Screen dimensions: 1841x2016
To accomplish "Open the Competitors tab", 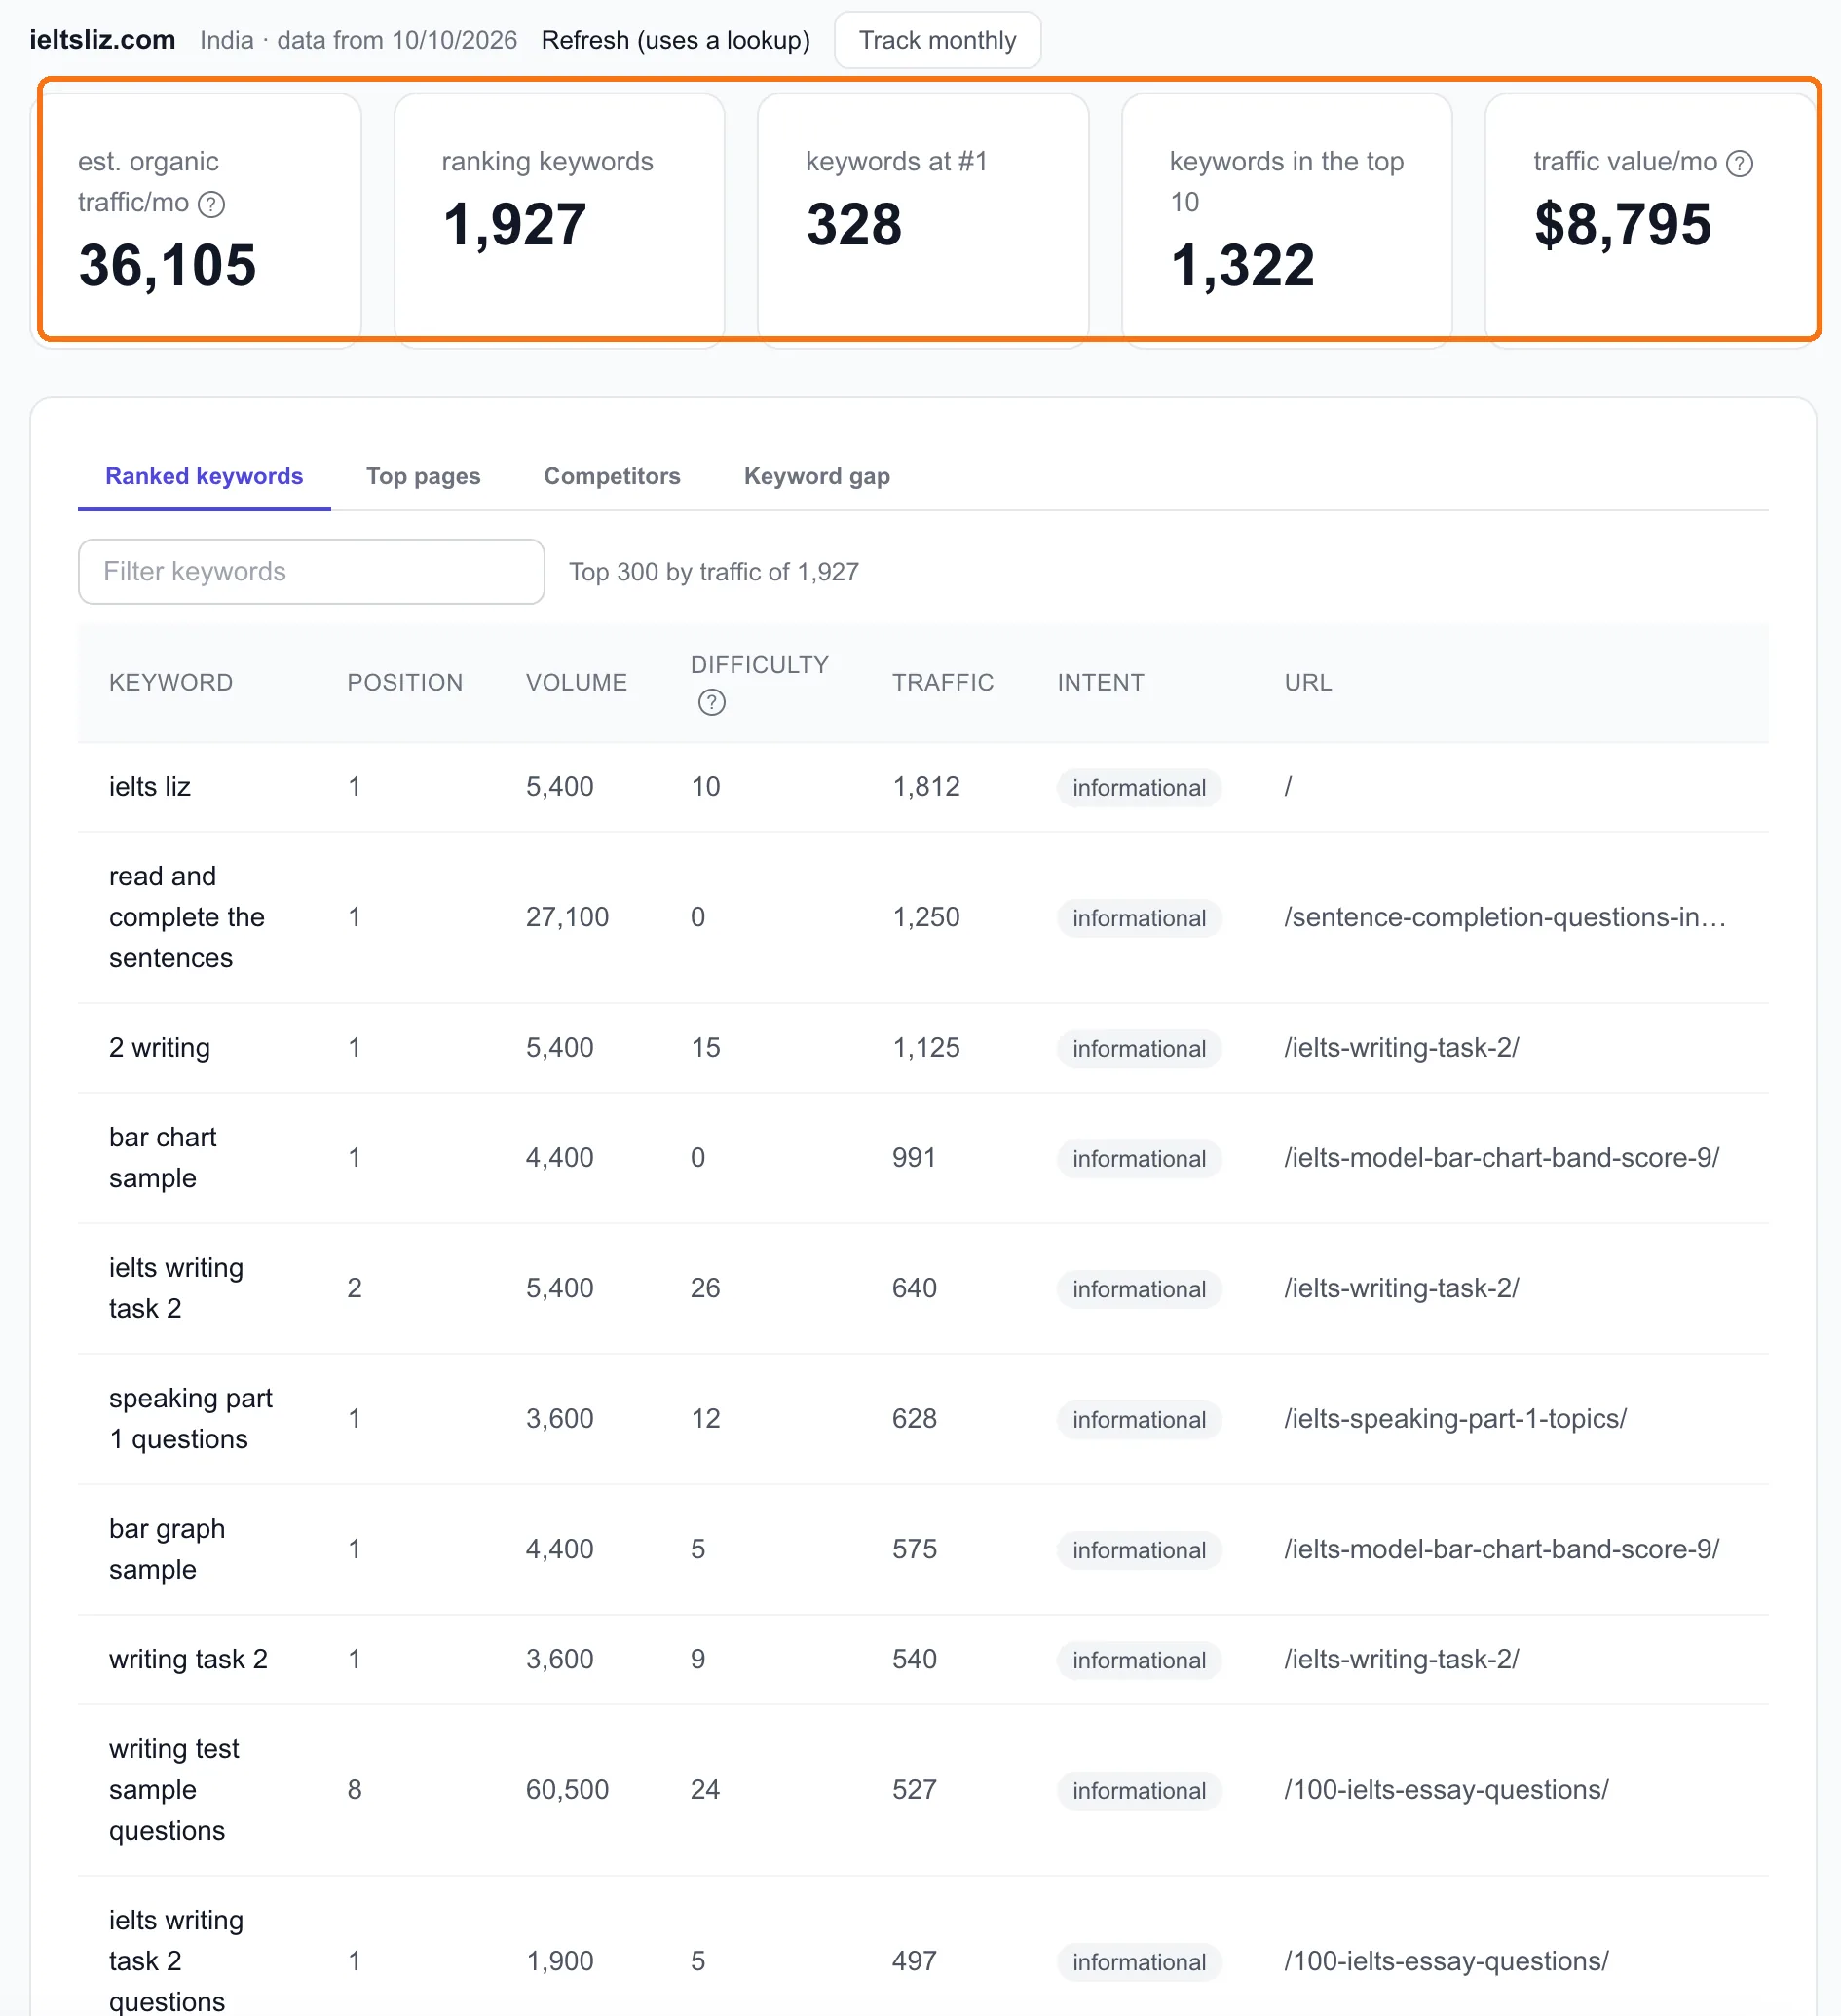I will tap(611, 476).
